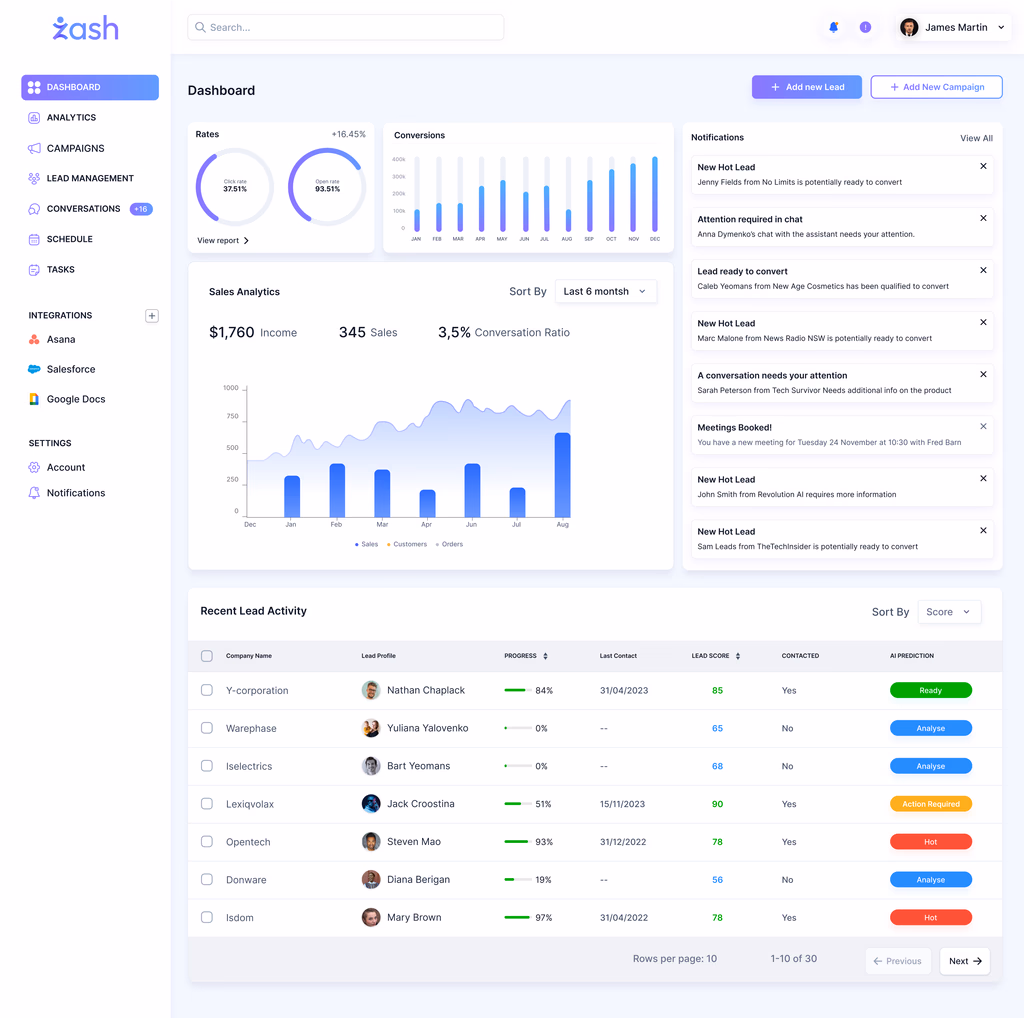Click Add new Lead button
Viewport: 1024px width, 1018px height.
(807, 87)
